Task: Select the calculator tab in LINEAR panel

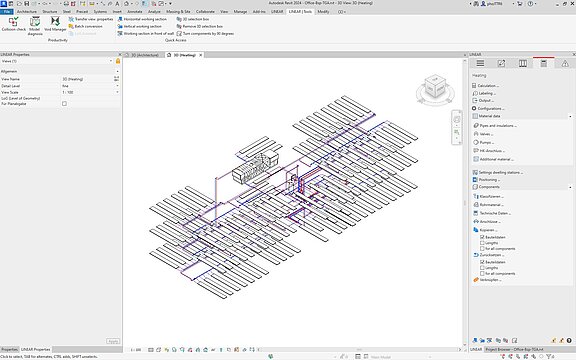Action: coord(544,64)
